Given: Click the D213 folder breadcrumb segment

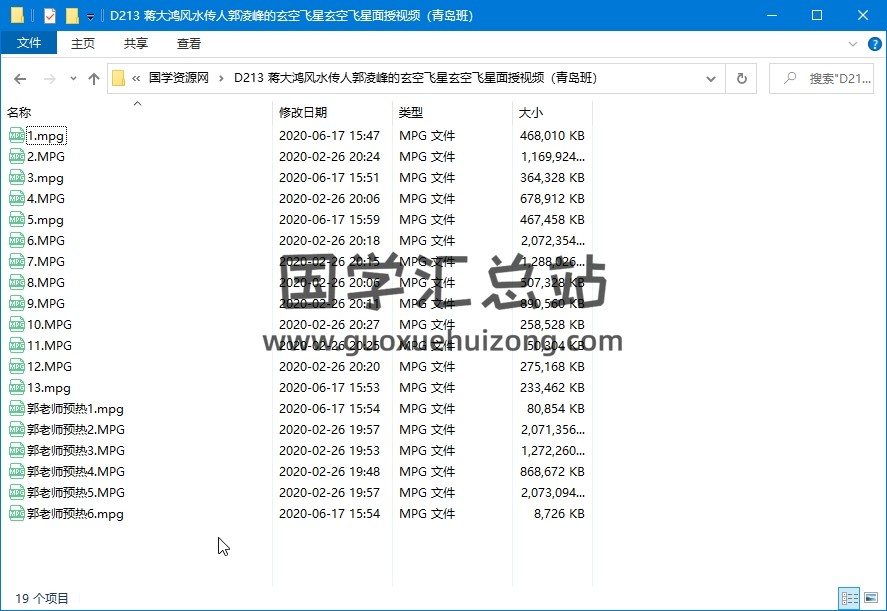Looking at the screenshot, I should pos(416,78).
